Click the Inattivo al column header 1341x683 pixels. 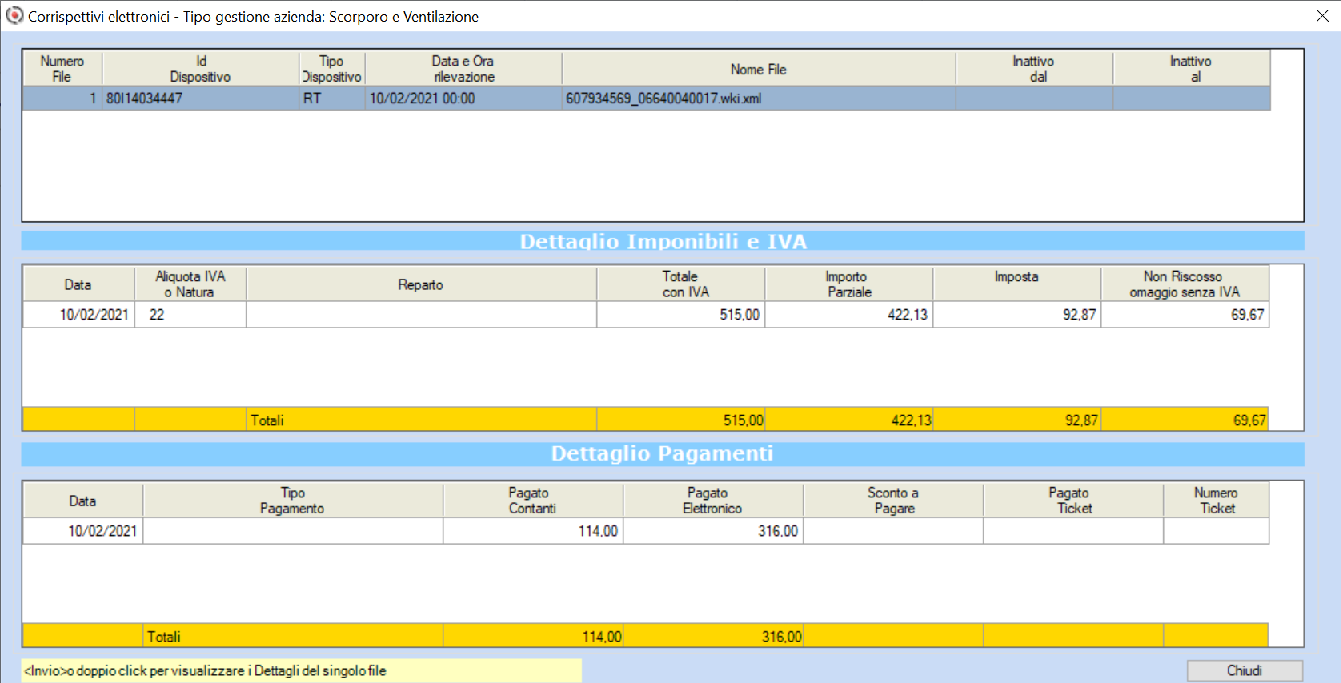click(1191, 69)
